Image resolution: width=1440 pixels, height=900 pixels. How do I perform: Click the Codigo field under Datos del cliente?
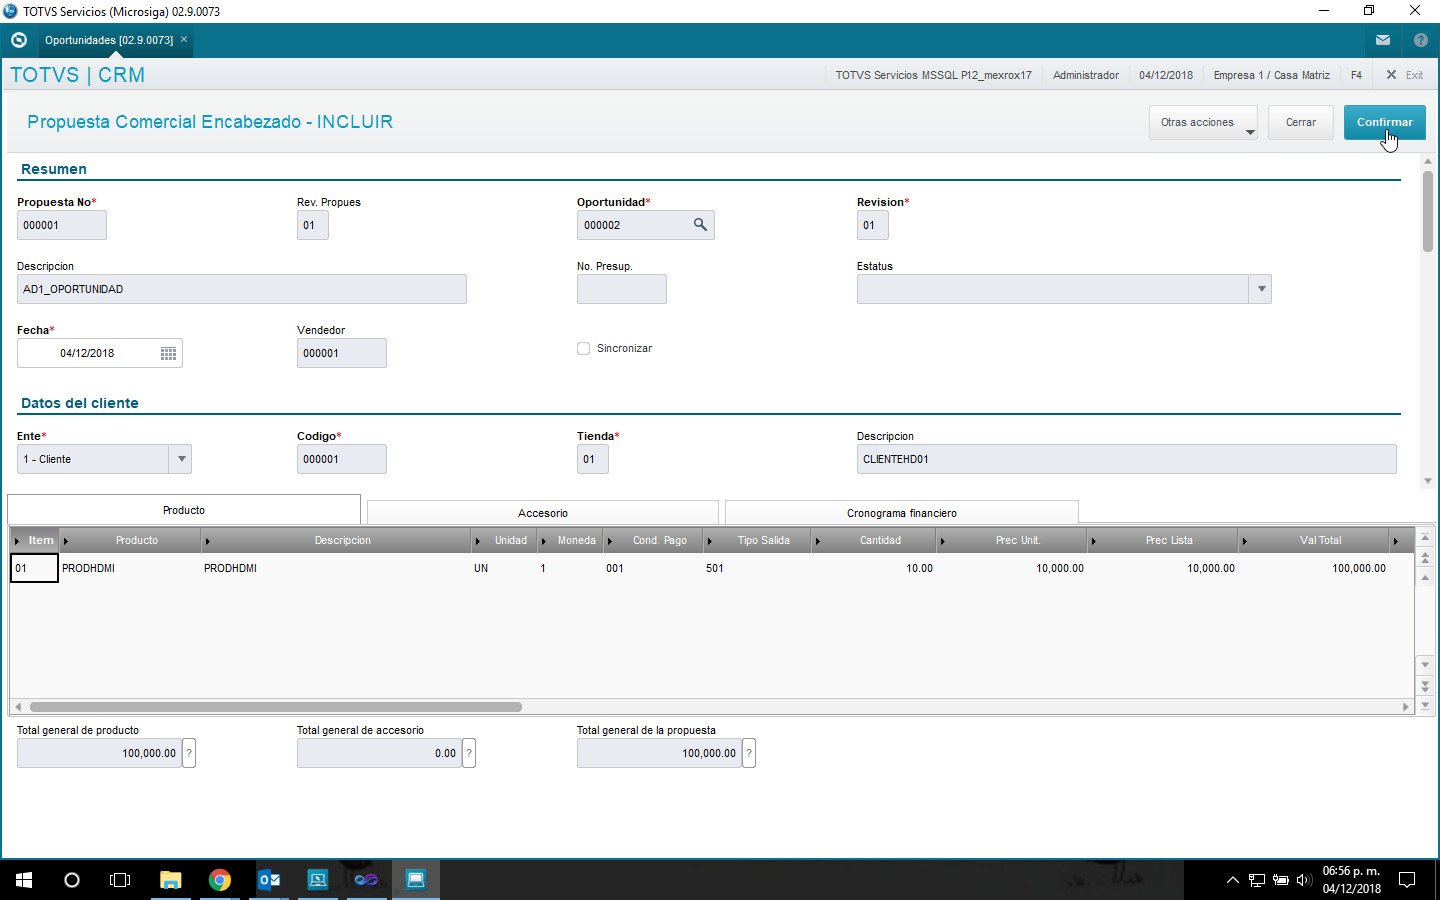point(342,459)
